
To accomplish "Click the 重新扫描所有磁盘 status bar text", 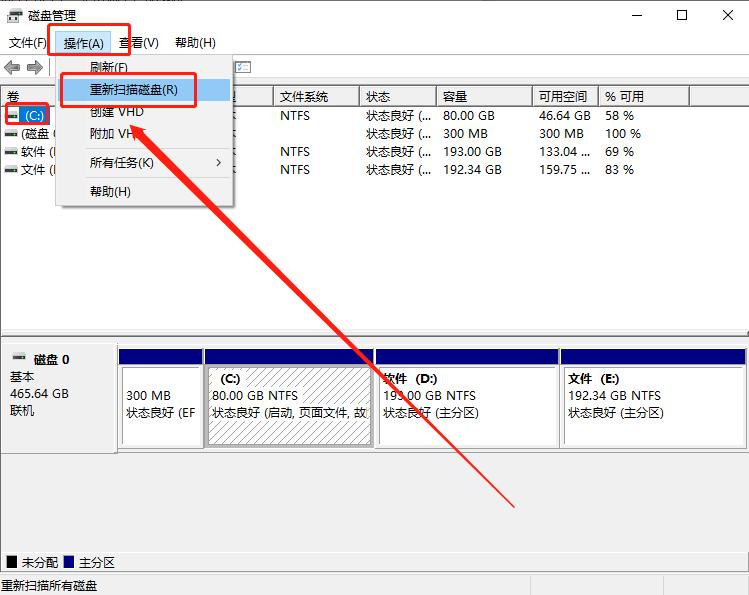I will (49, 585).
